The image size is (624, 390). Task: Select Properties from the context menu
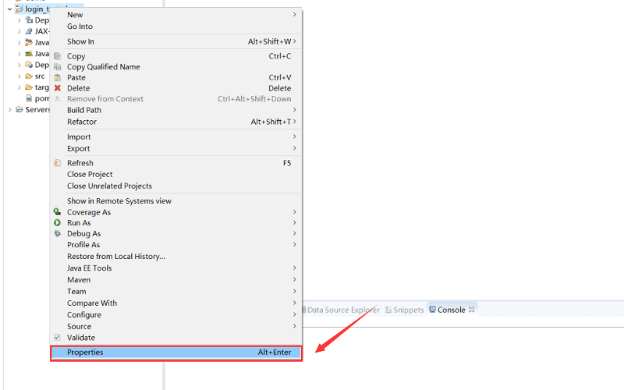pyautogui.click(x=176, y=352)
